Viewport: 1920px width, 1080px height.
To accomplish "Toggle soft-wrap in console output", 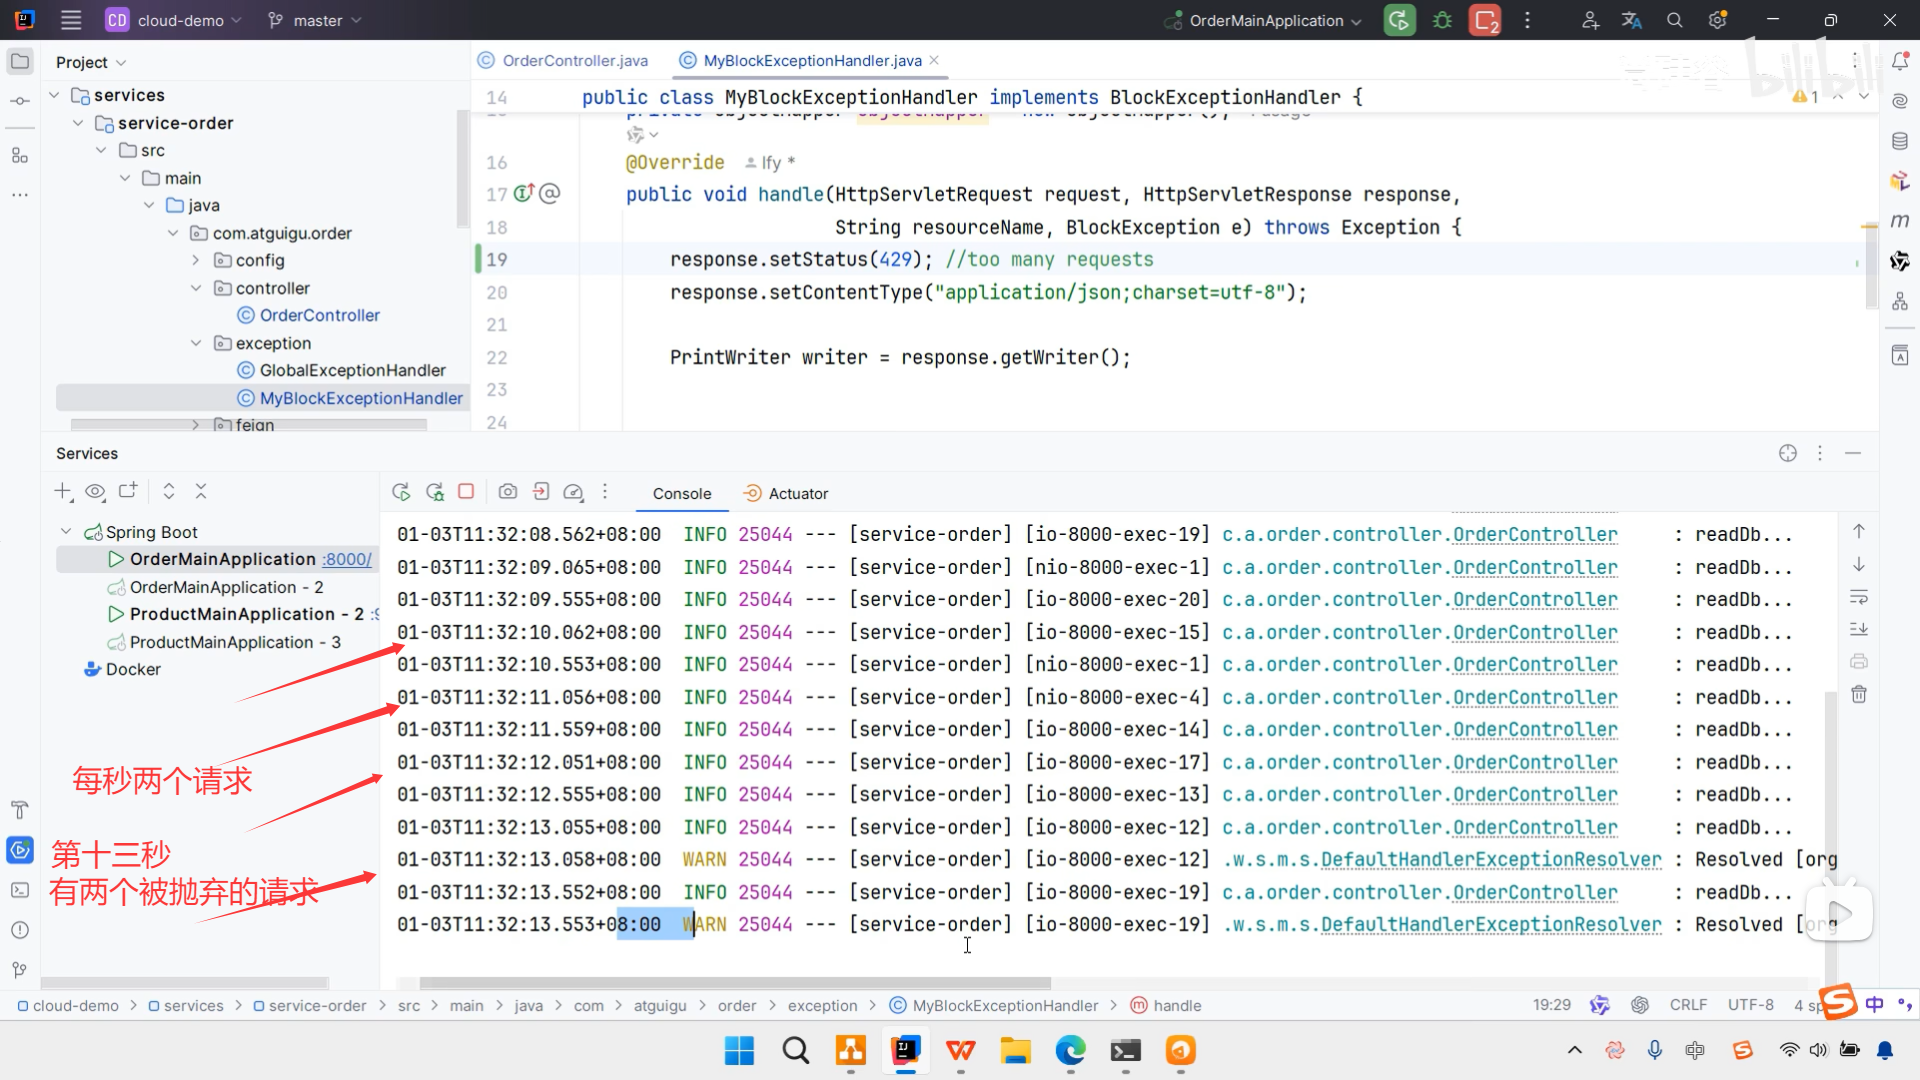I will click(1859, 597).
